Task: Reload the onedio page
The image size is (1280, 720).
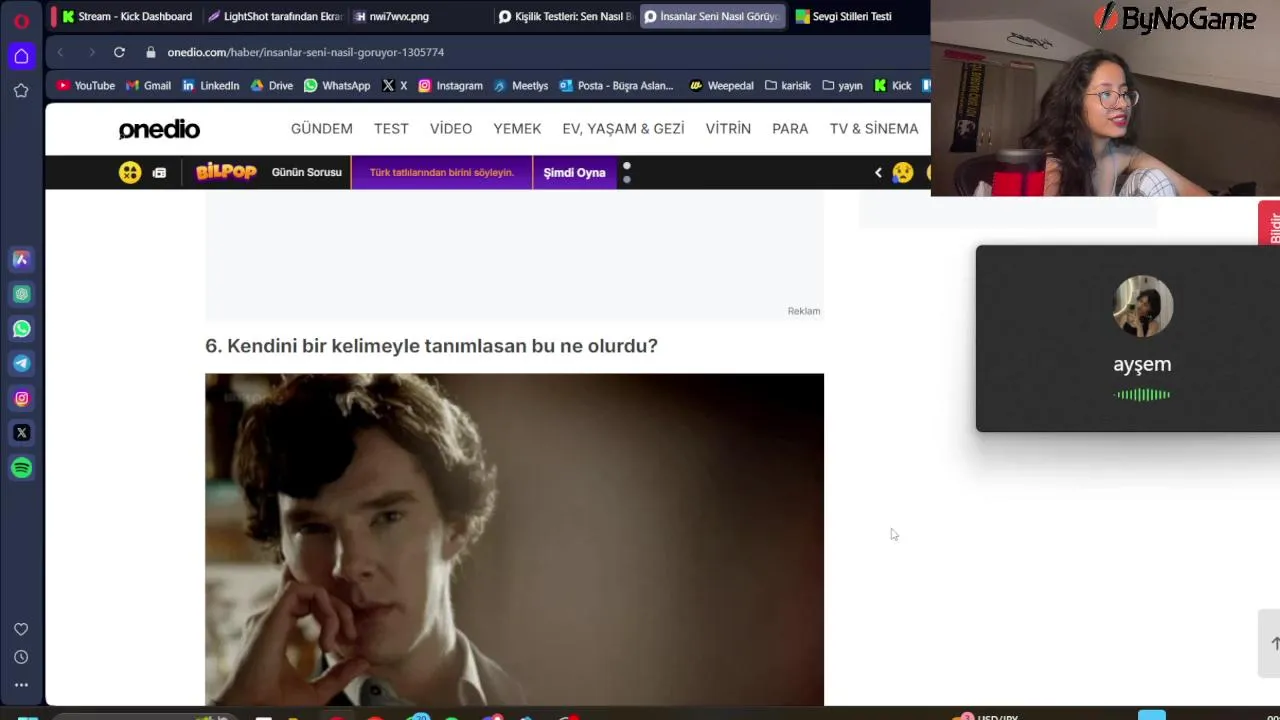Action: (x=119, y=52)
